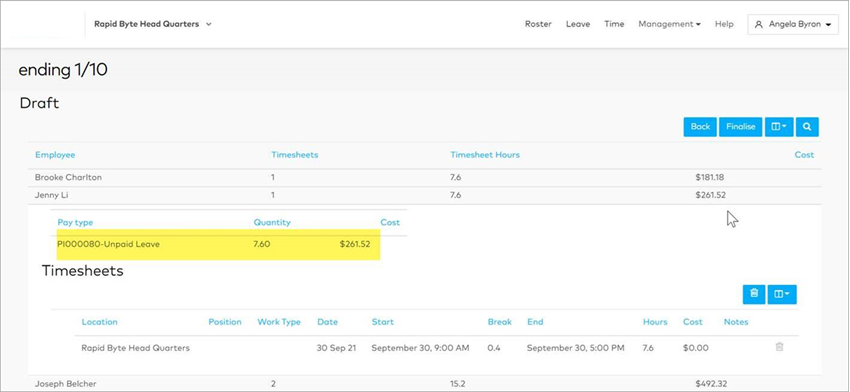Delete the 30 Sep 21 timesheet row

pyautogui.click(x=780, y=347)
